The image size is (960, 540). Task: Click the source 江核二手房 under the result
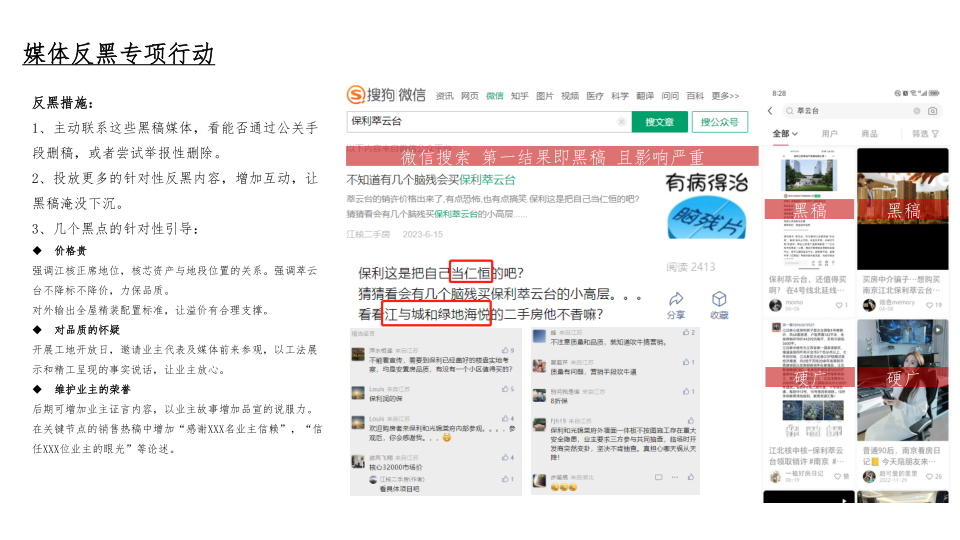(x=368, y=234)
